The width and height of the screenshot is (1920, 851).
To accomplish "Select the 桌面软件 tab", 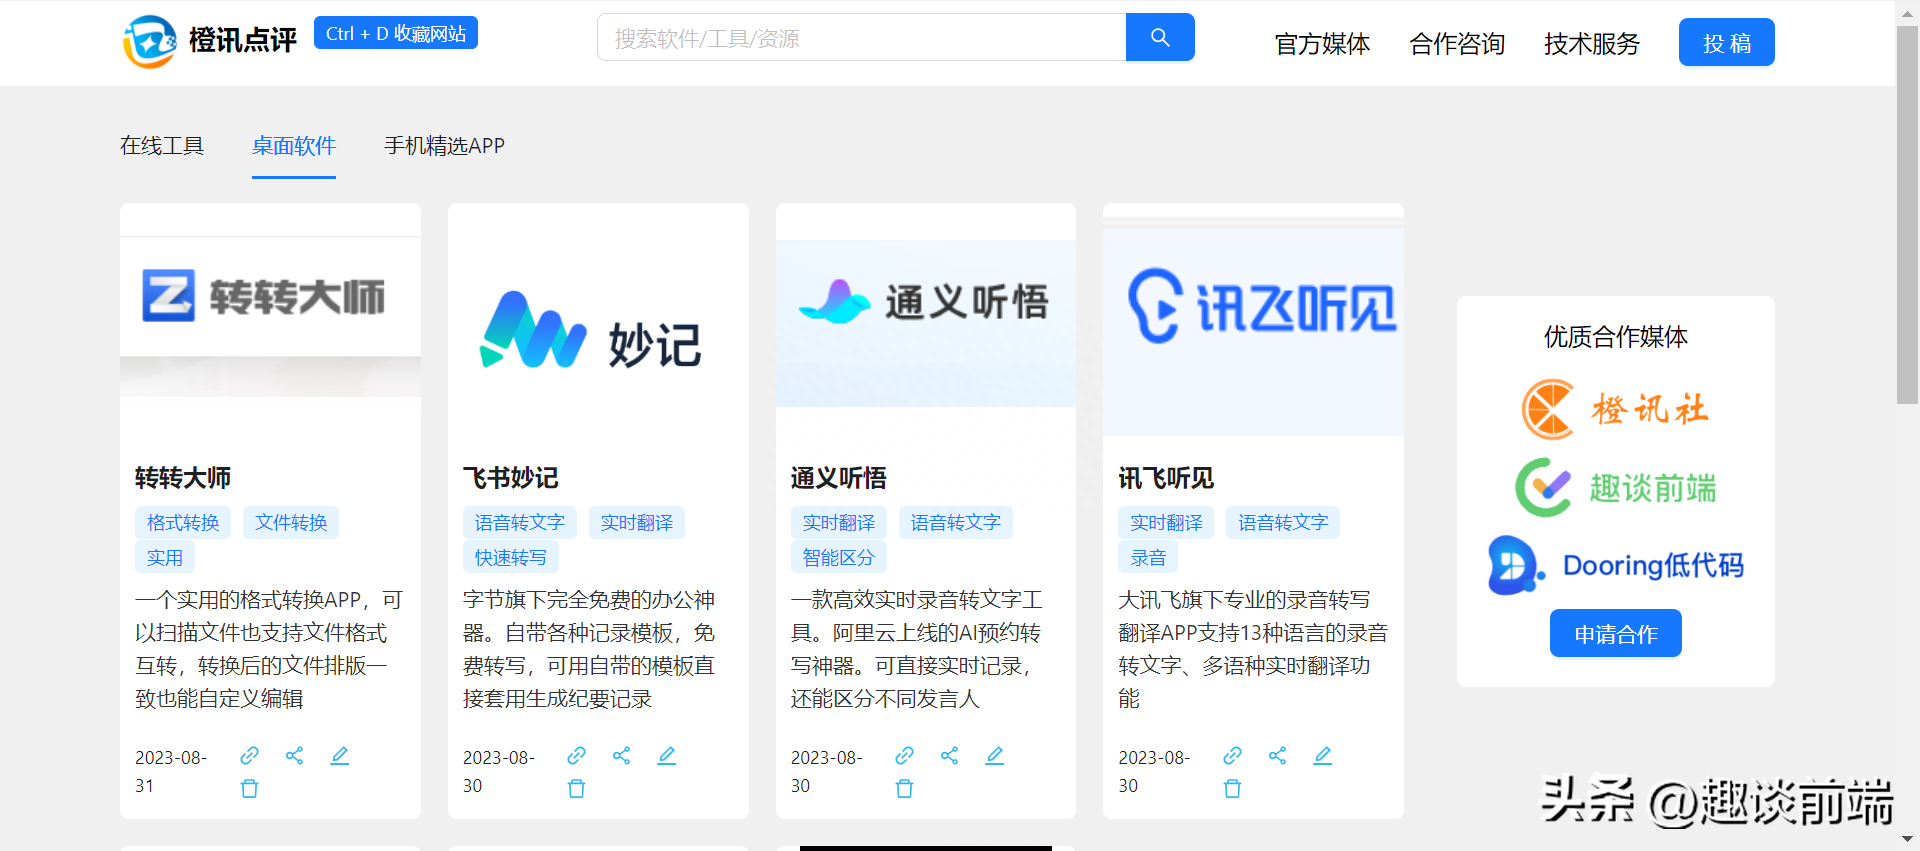I will (294, 146).
